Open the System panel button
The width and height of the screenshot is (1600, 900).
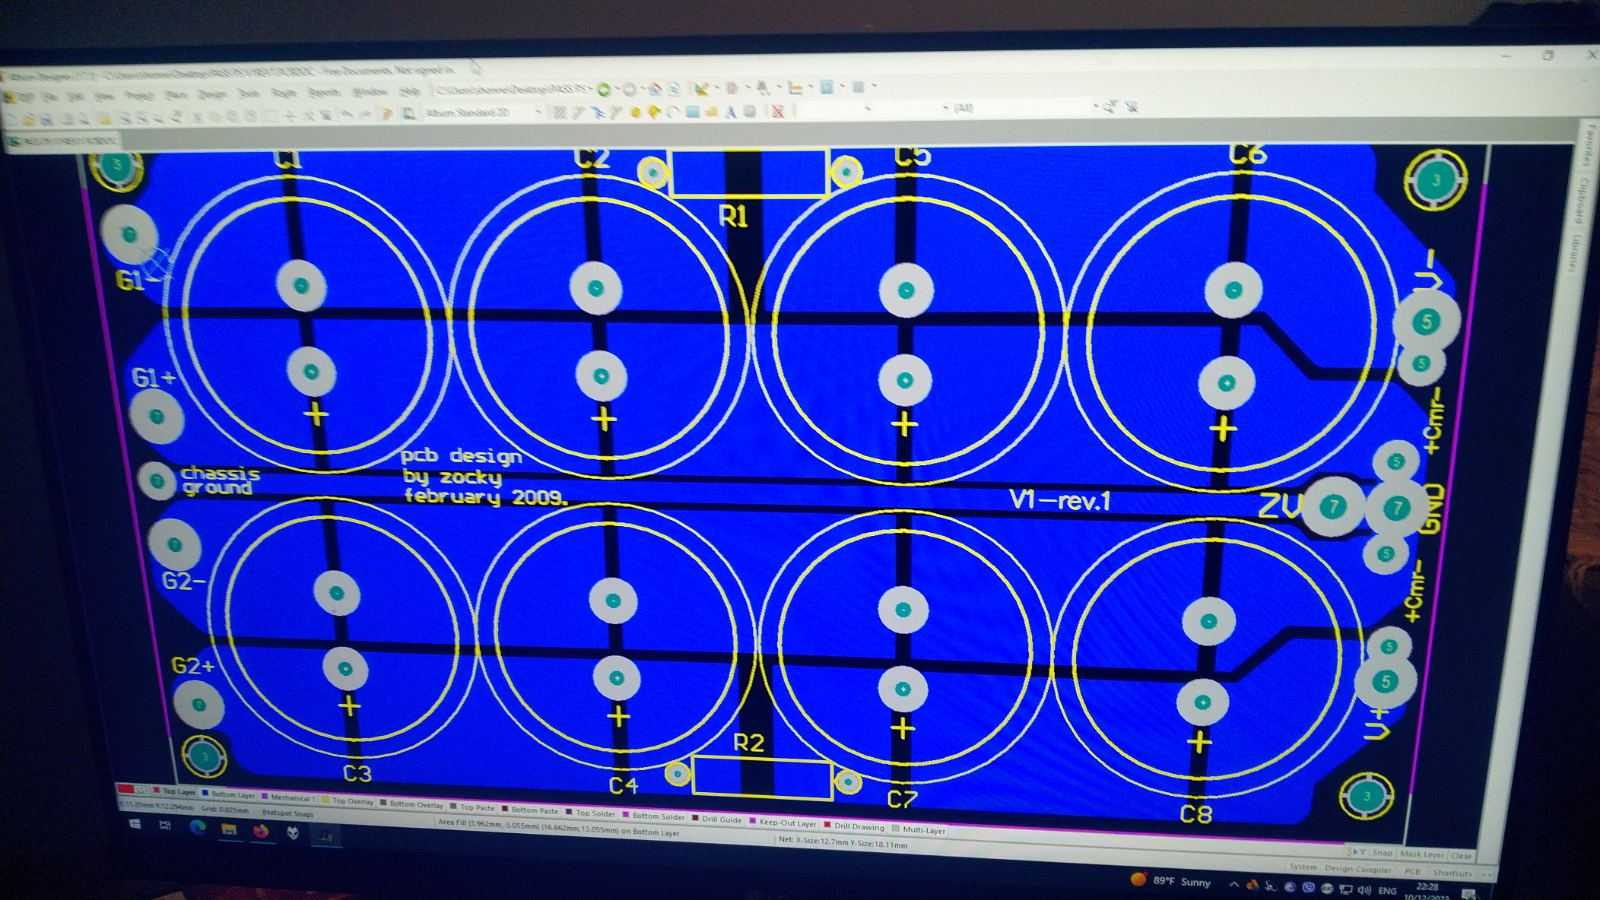pos(1303,866)
